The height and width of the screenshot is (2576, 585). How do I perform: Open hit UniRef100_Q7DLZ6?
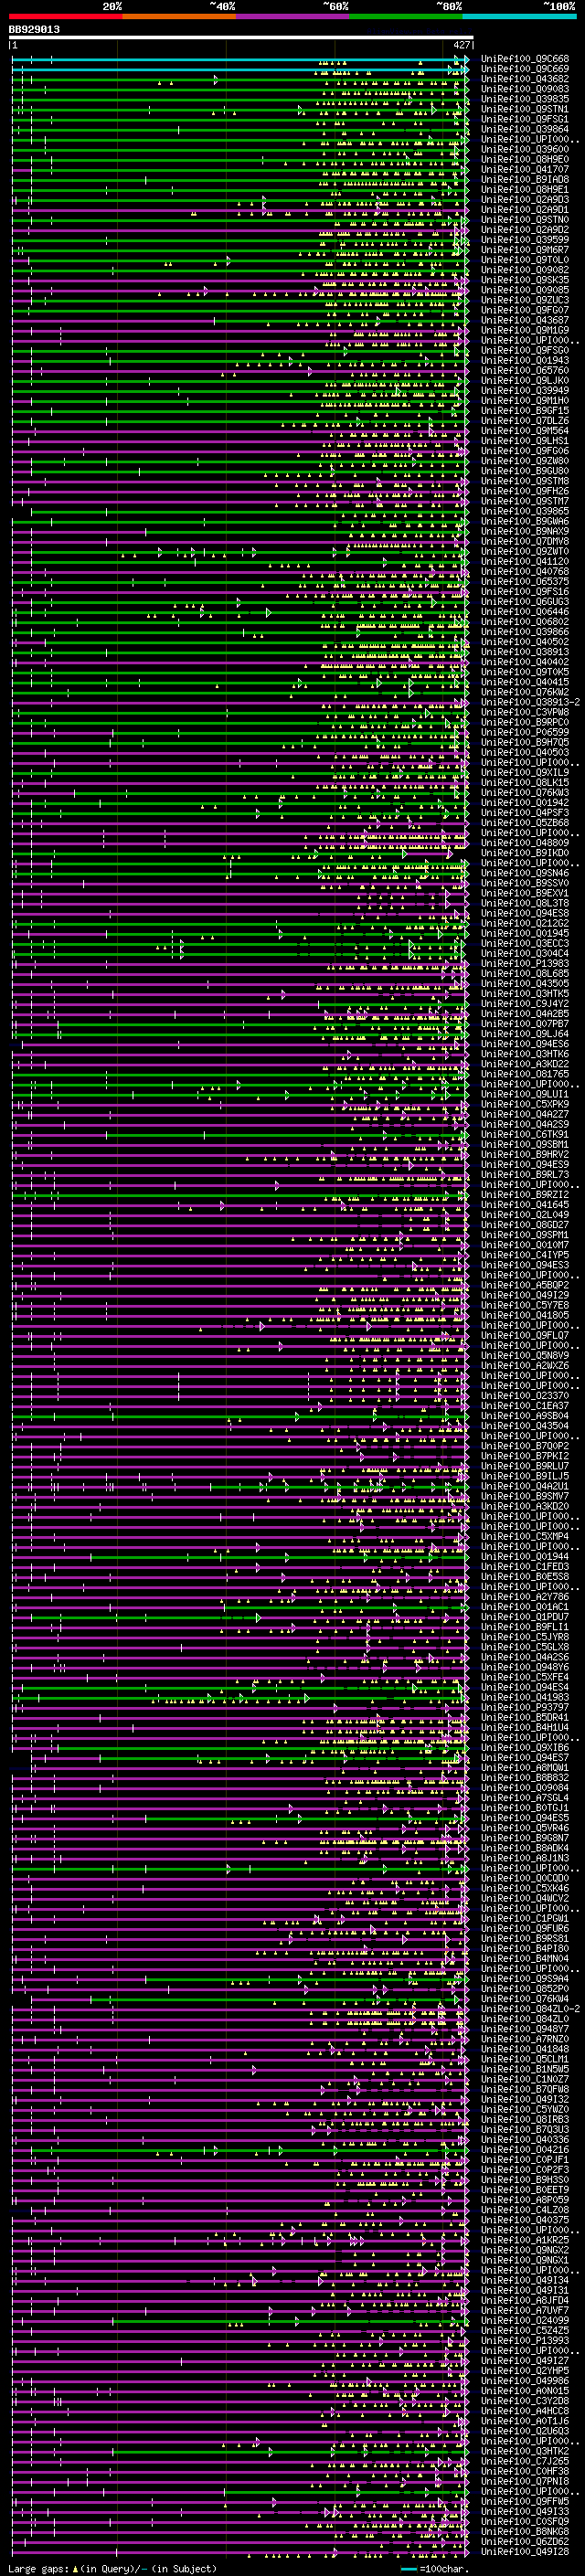click(x=525, y=420)
